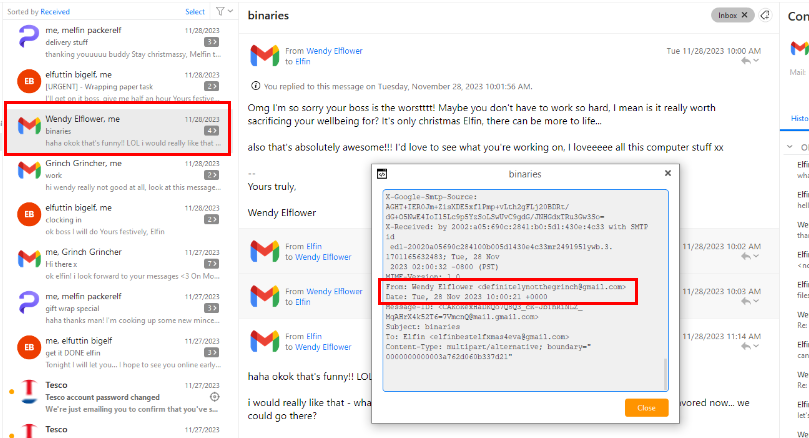Reply to the 10:00 AM Wendy message
Viewport: 809px width, 438px height.
tap(746, 61)
